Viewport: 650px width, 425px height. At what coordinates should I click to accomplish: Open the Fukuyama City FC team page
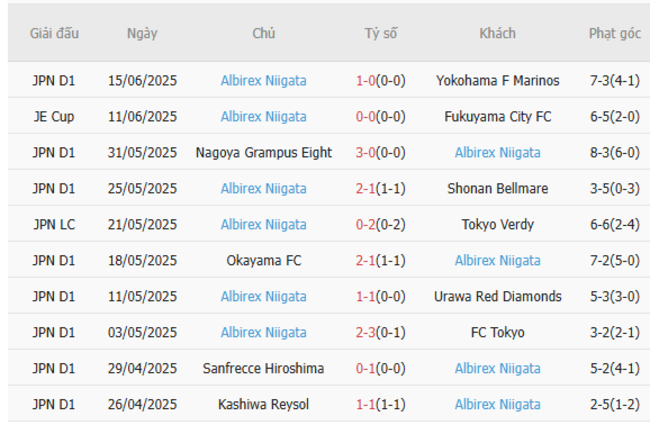[497, 117]
